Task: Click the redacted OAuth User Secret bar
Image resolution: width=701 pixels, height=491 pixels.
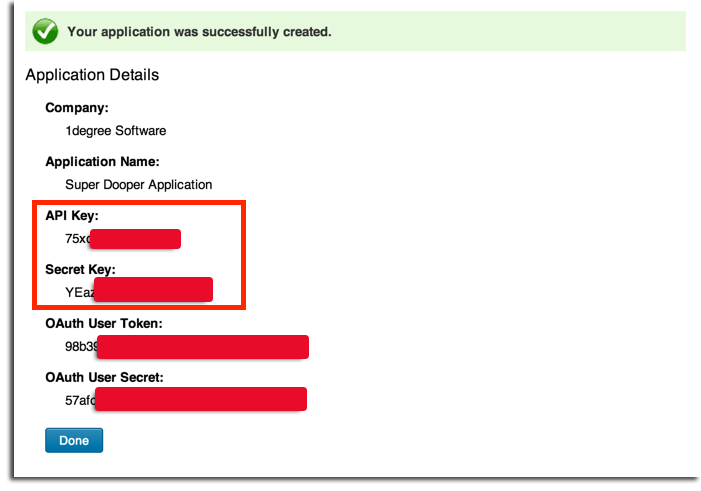Action: coord(200,399)
